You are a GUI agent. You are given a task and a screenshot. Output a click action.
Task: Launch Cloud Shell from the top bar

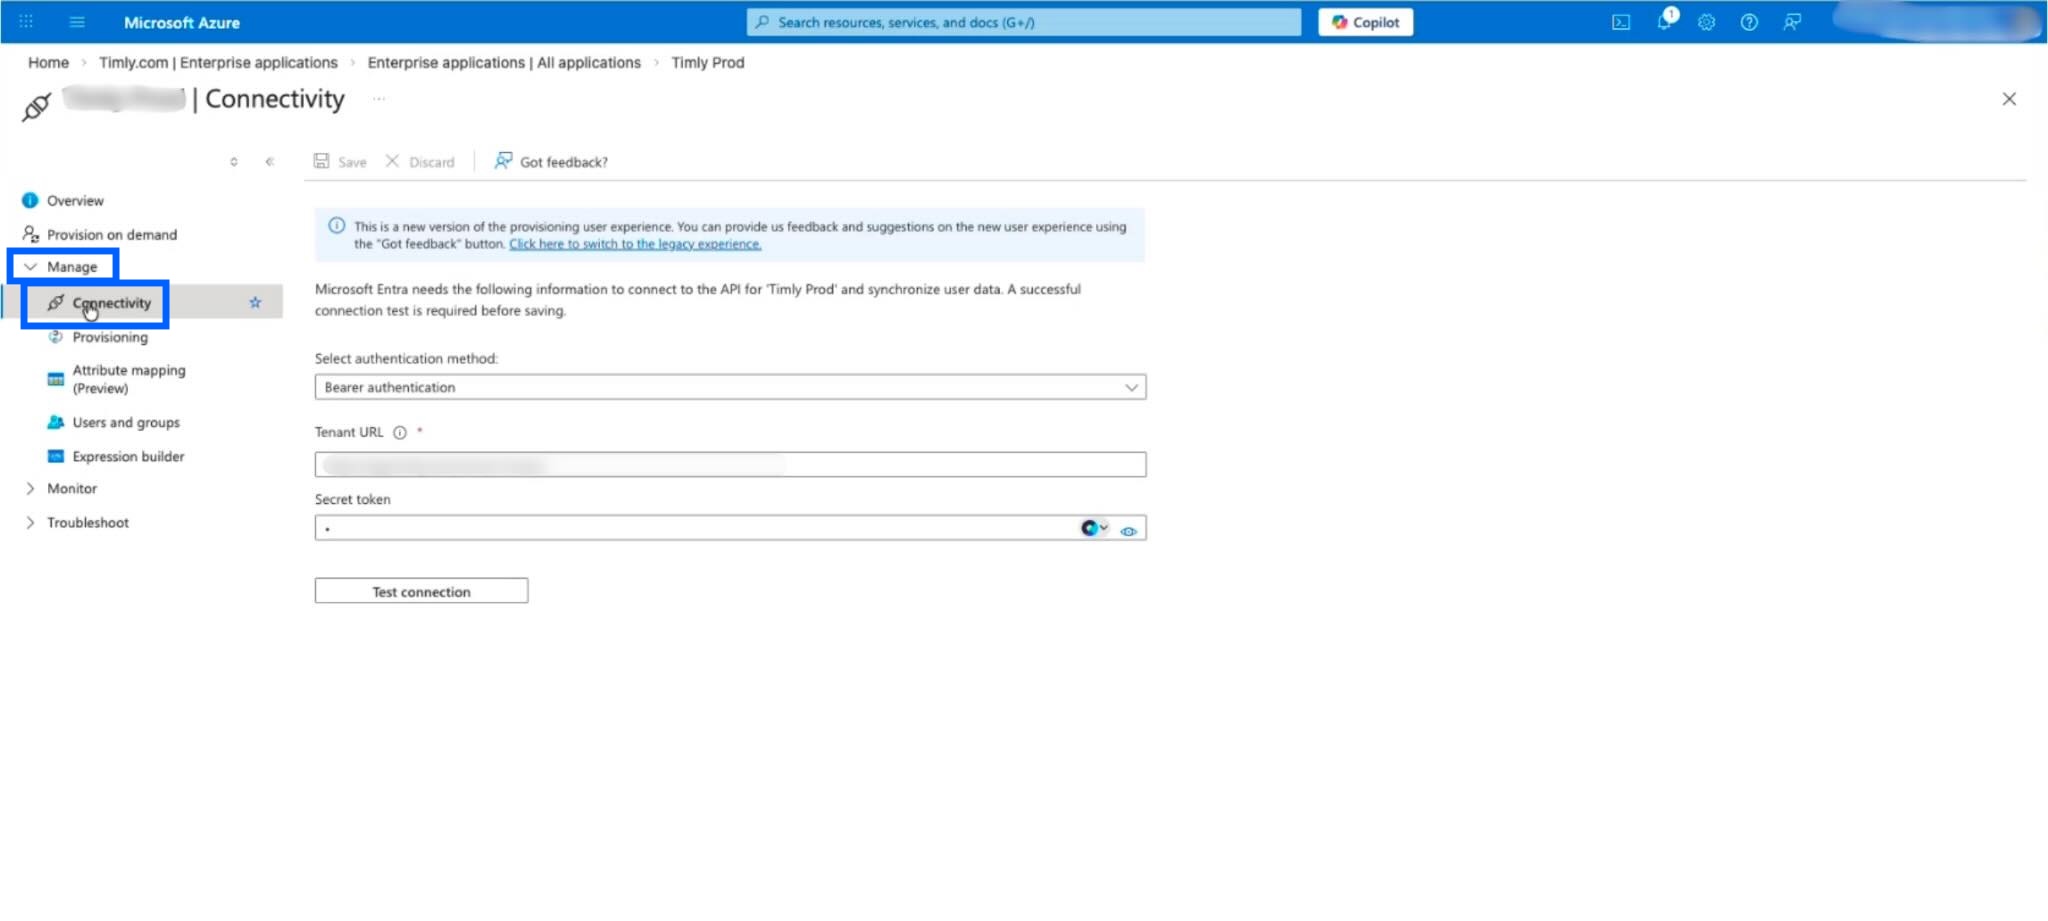(x=1621, y=22)
